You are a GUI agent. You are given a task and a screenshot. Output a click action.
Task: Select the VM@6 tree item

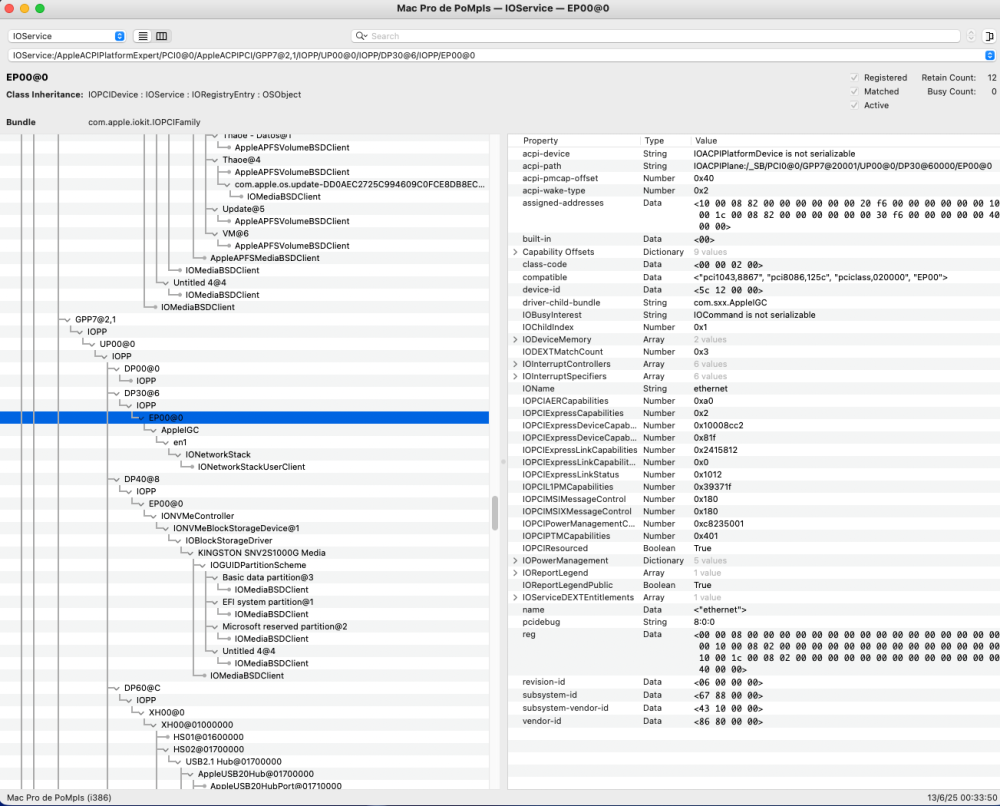point(235,234)
